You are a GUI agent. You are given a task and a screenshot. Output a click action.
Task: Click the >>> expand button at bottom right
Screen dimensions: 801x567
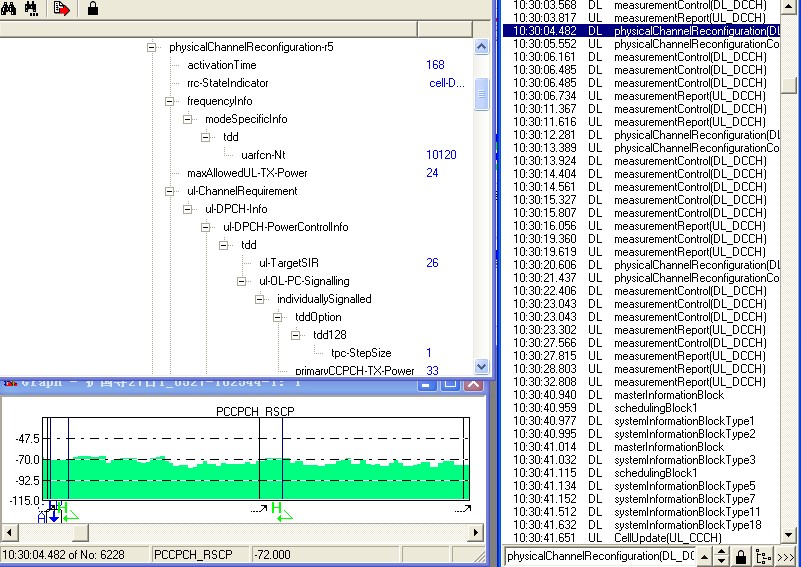pyautogui.click(x=787, y=556)
